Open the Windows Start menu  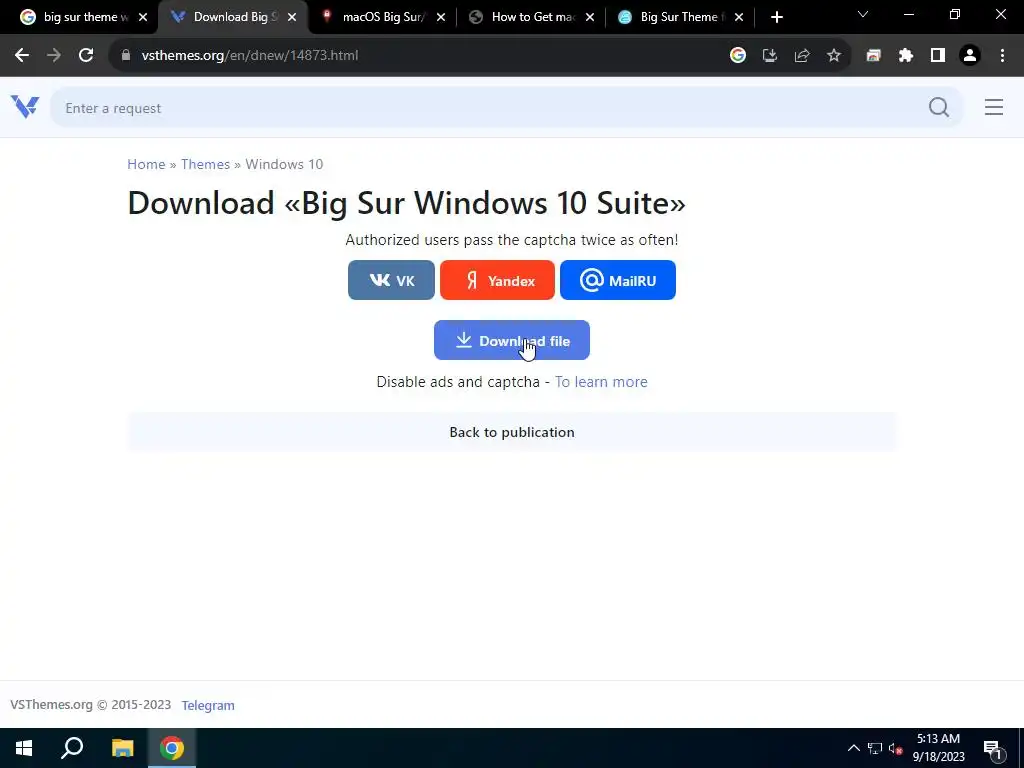click(x=24, y=748)
